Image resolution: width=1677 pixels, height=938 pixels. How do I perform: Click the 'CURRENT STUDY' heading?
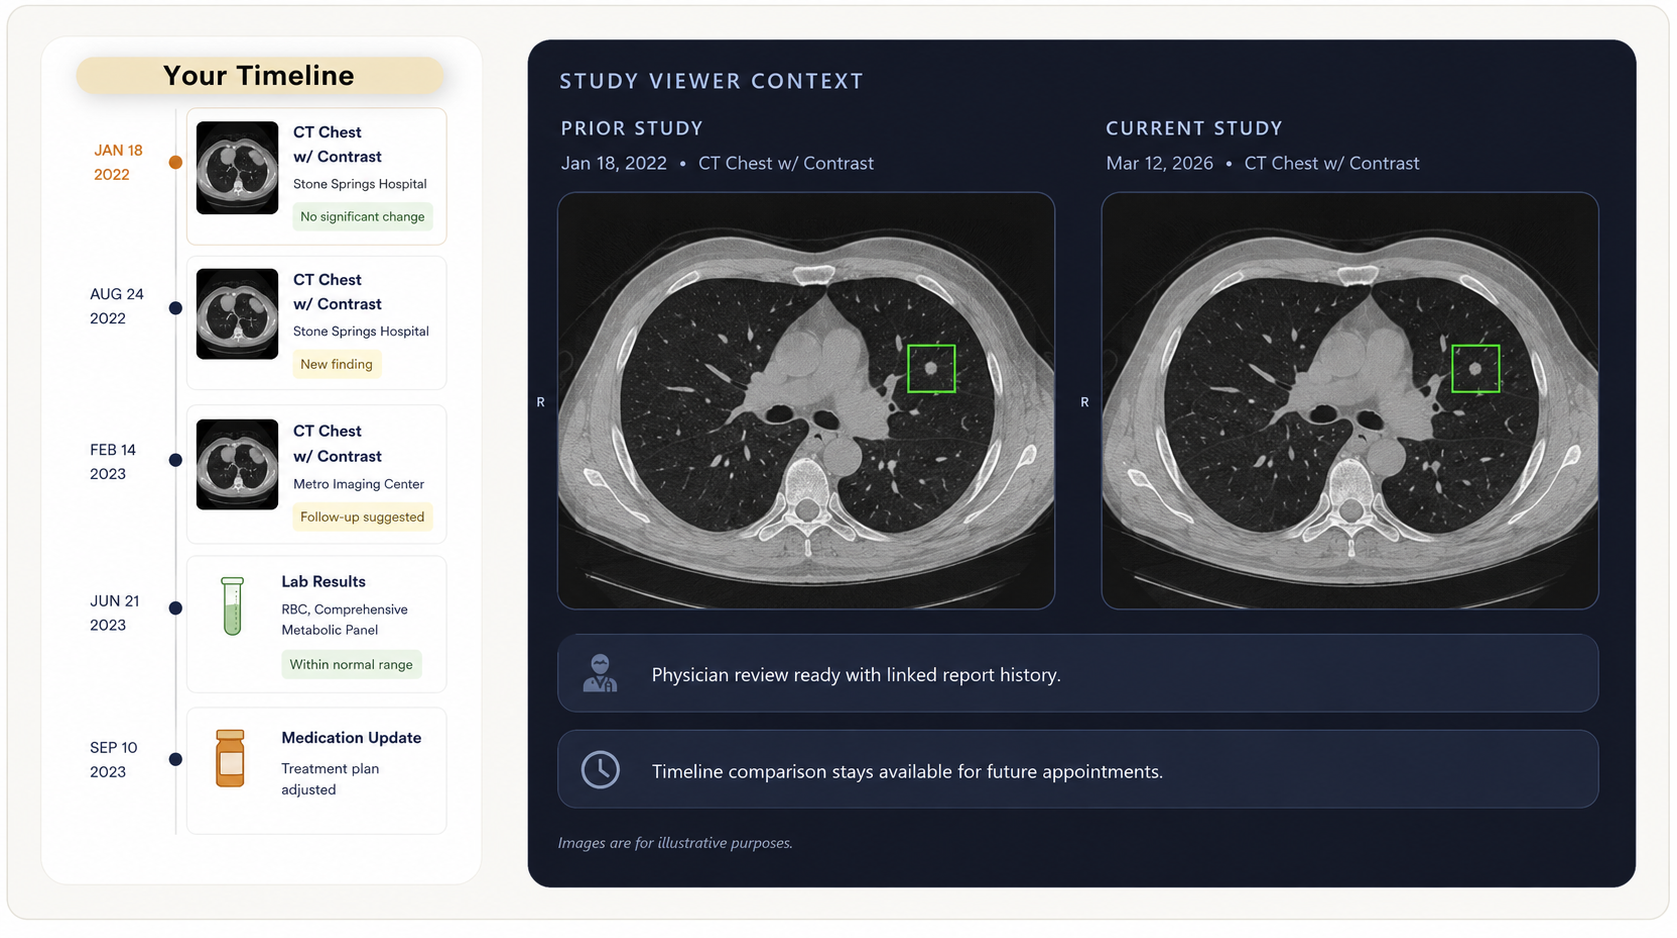click(1194, 128)
